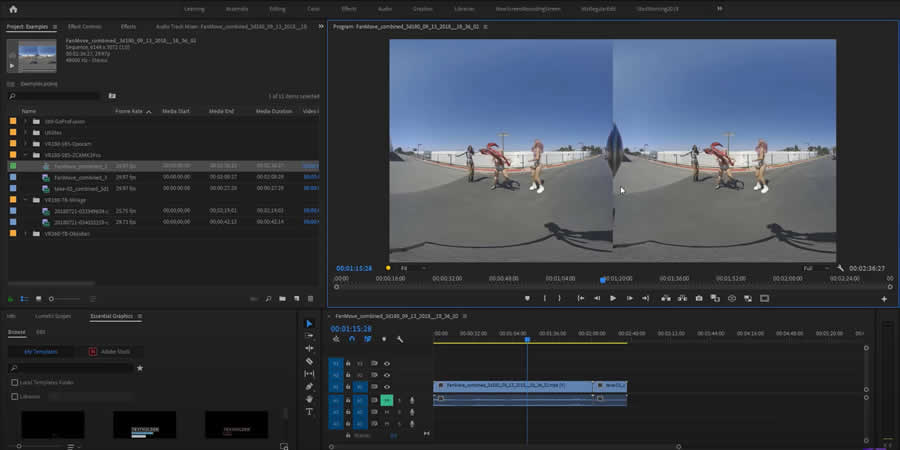Enable Local Templates Folder checkbox
Viewport: 900px width, 450px height.
pyautogui.click(x=14, y=382)
